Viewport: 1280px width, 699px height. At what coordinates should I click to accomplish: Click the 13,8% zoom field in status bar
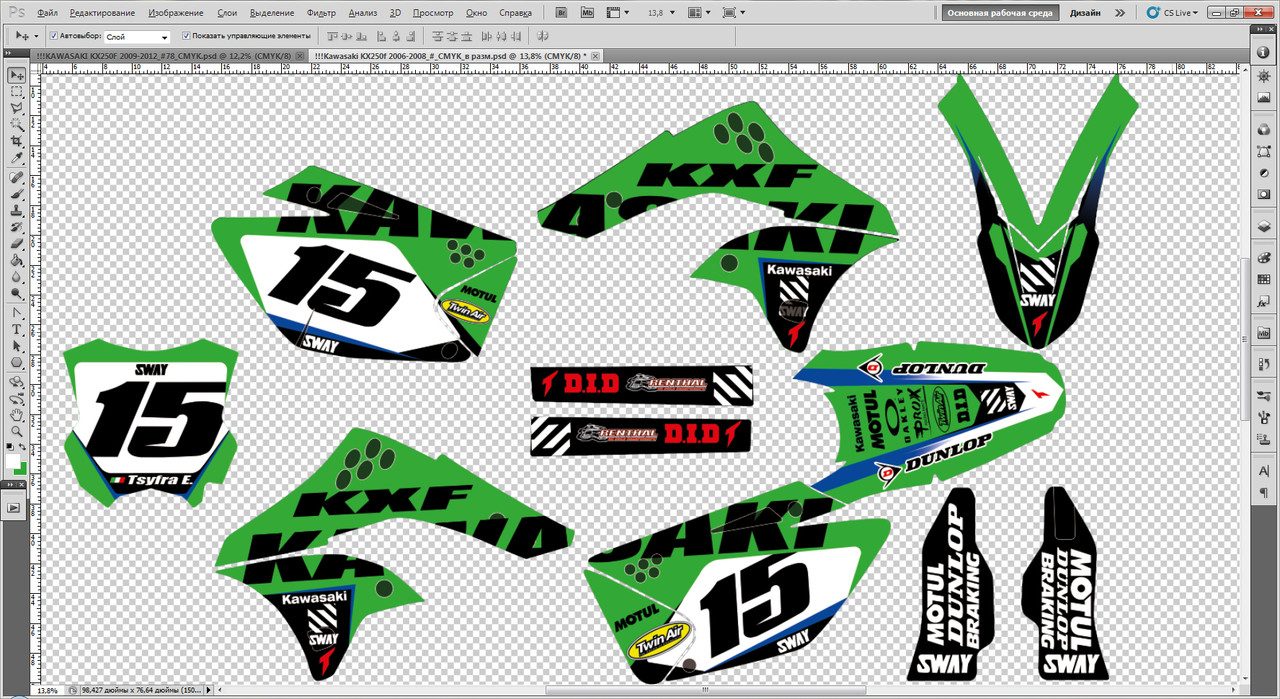click(48, 690)
